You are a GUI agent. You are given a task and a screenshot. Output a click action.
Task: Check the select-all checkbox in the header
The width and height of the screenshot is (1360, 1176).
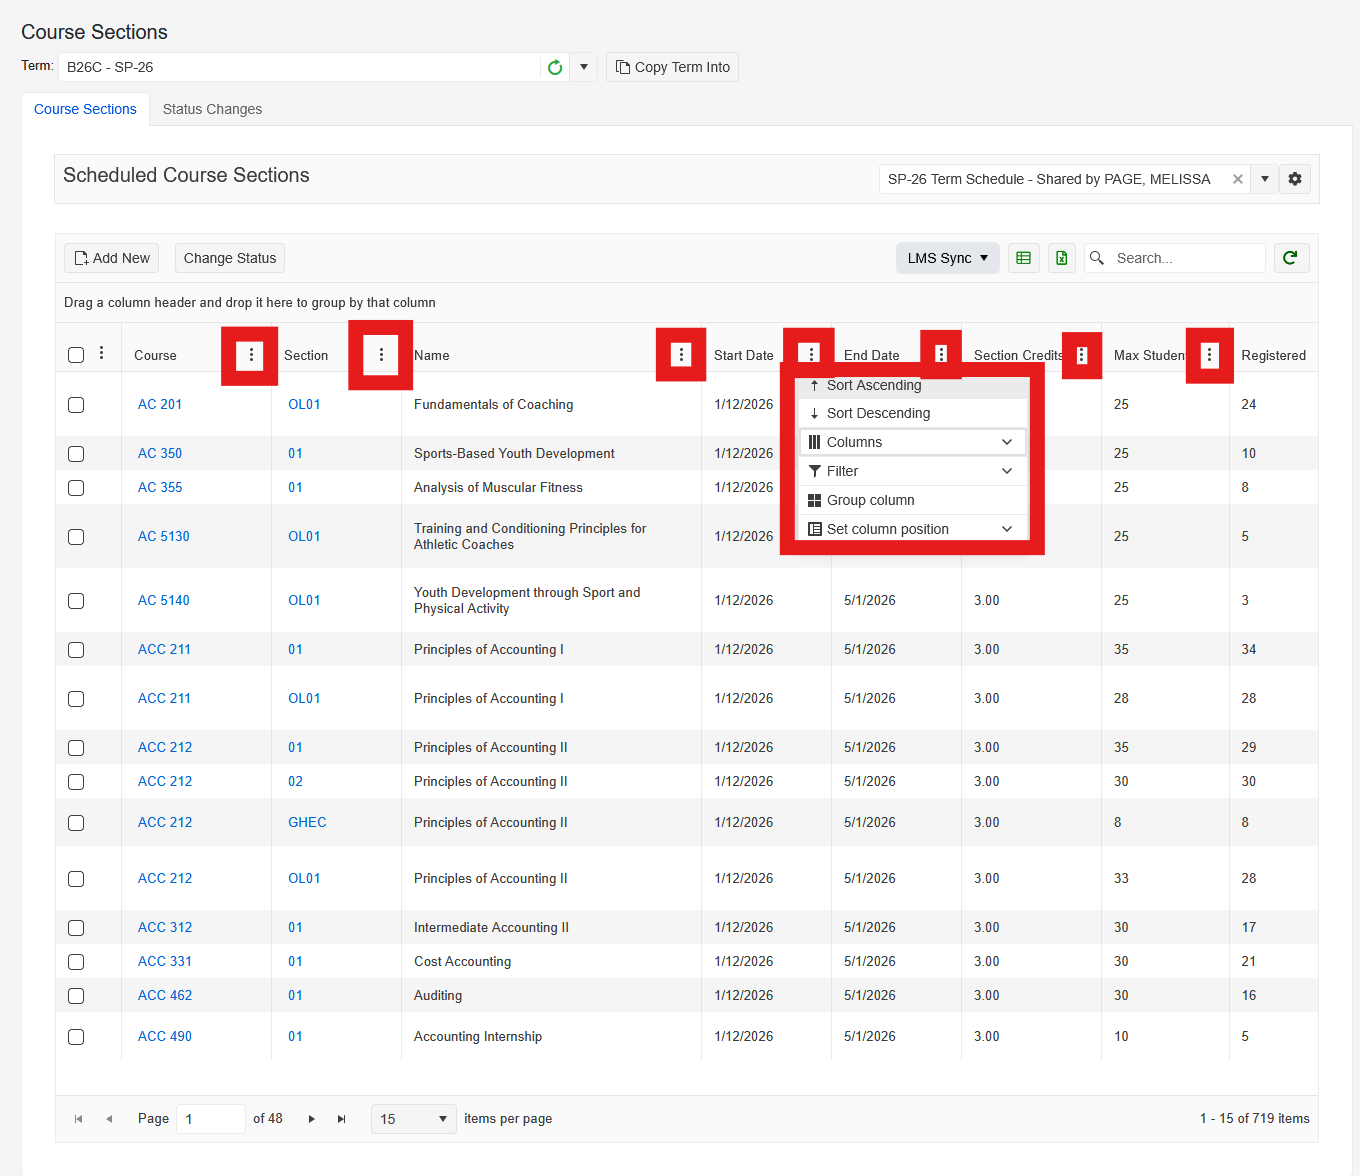pyautogui.click(x=76, y=355)
